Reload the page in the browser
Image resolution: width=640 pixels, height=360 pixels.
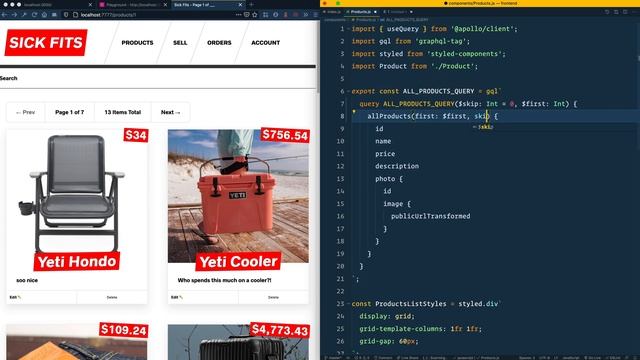(x=34, y=15)
